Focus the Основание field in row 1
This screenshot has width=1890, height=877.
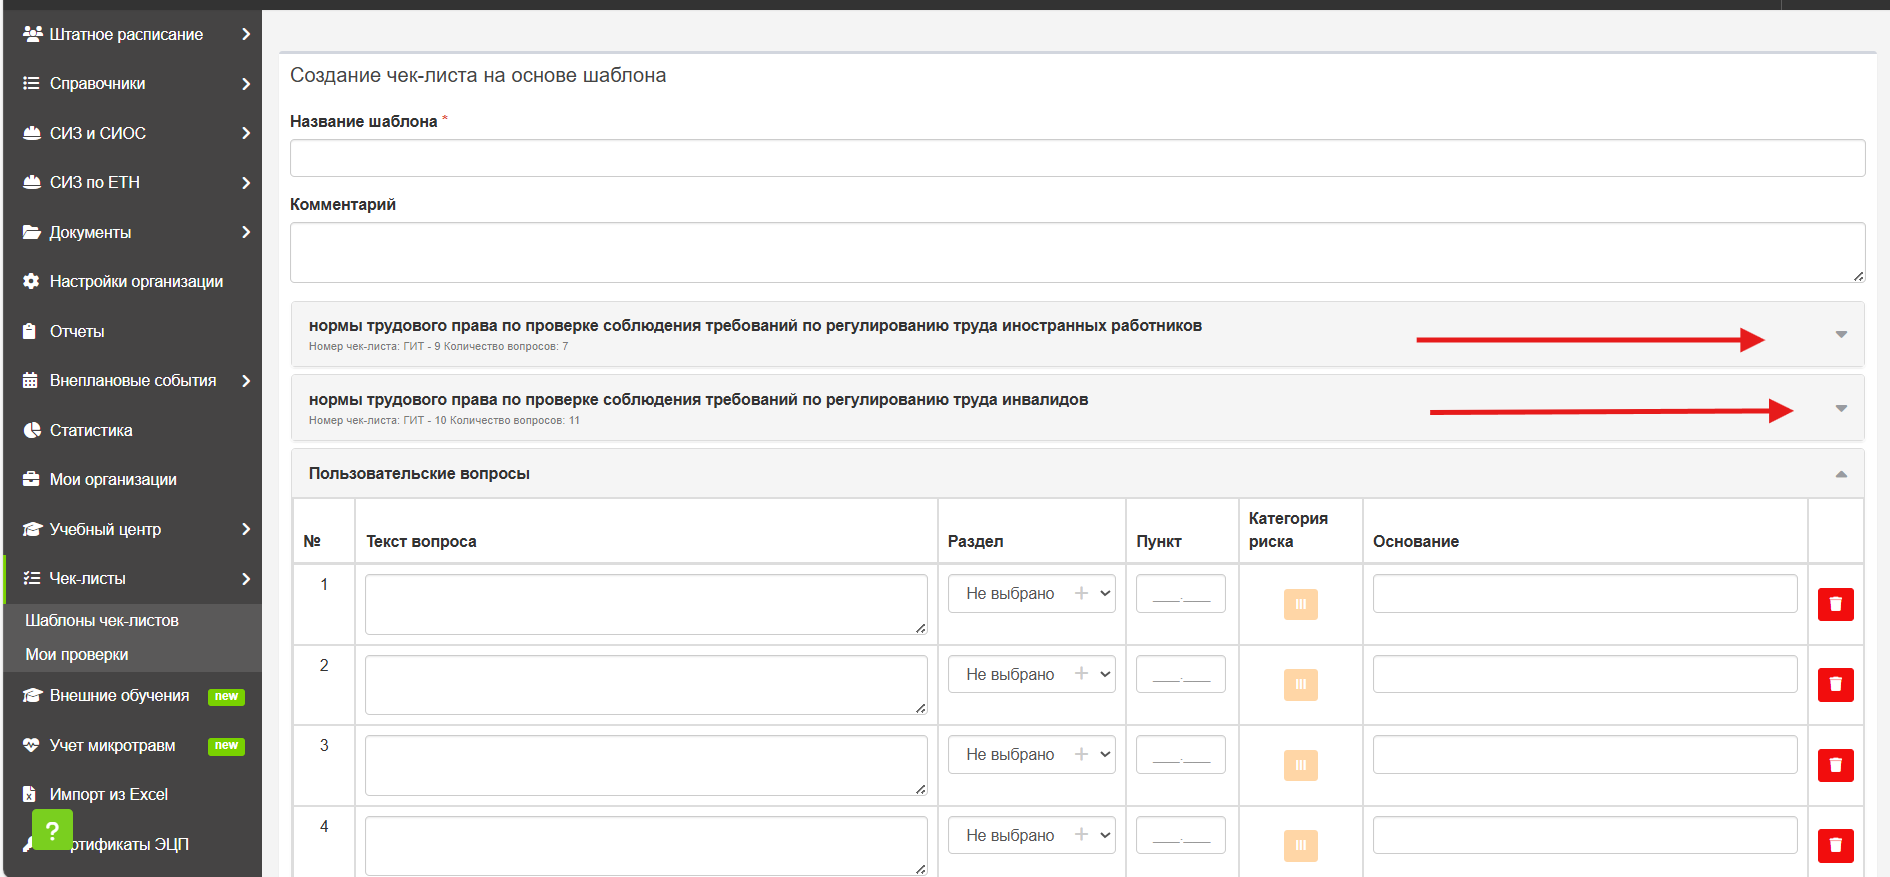pos(1585,593)
